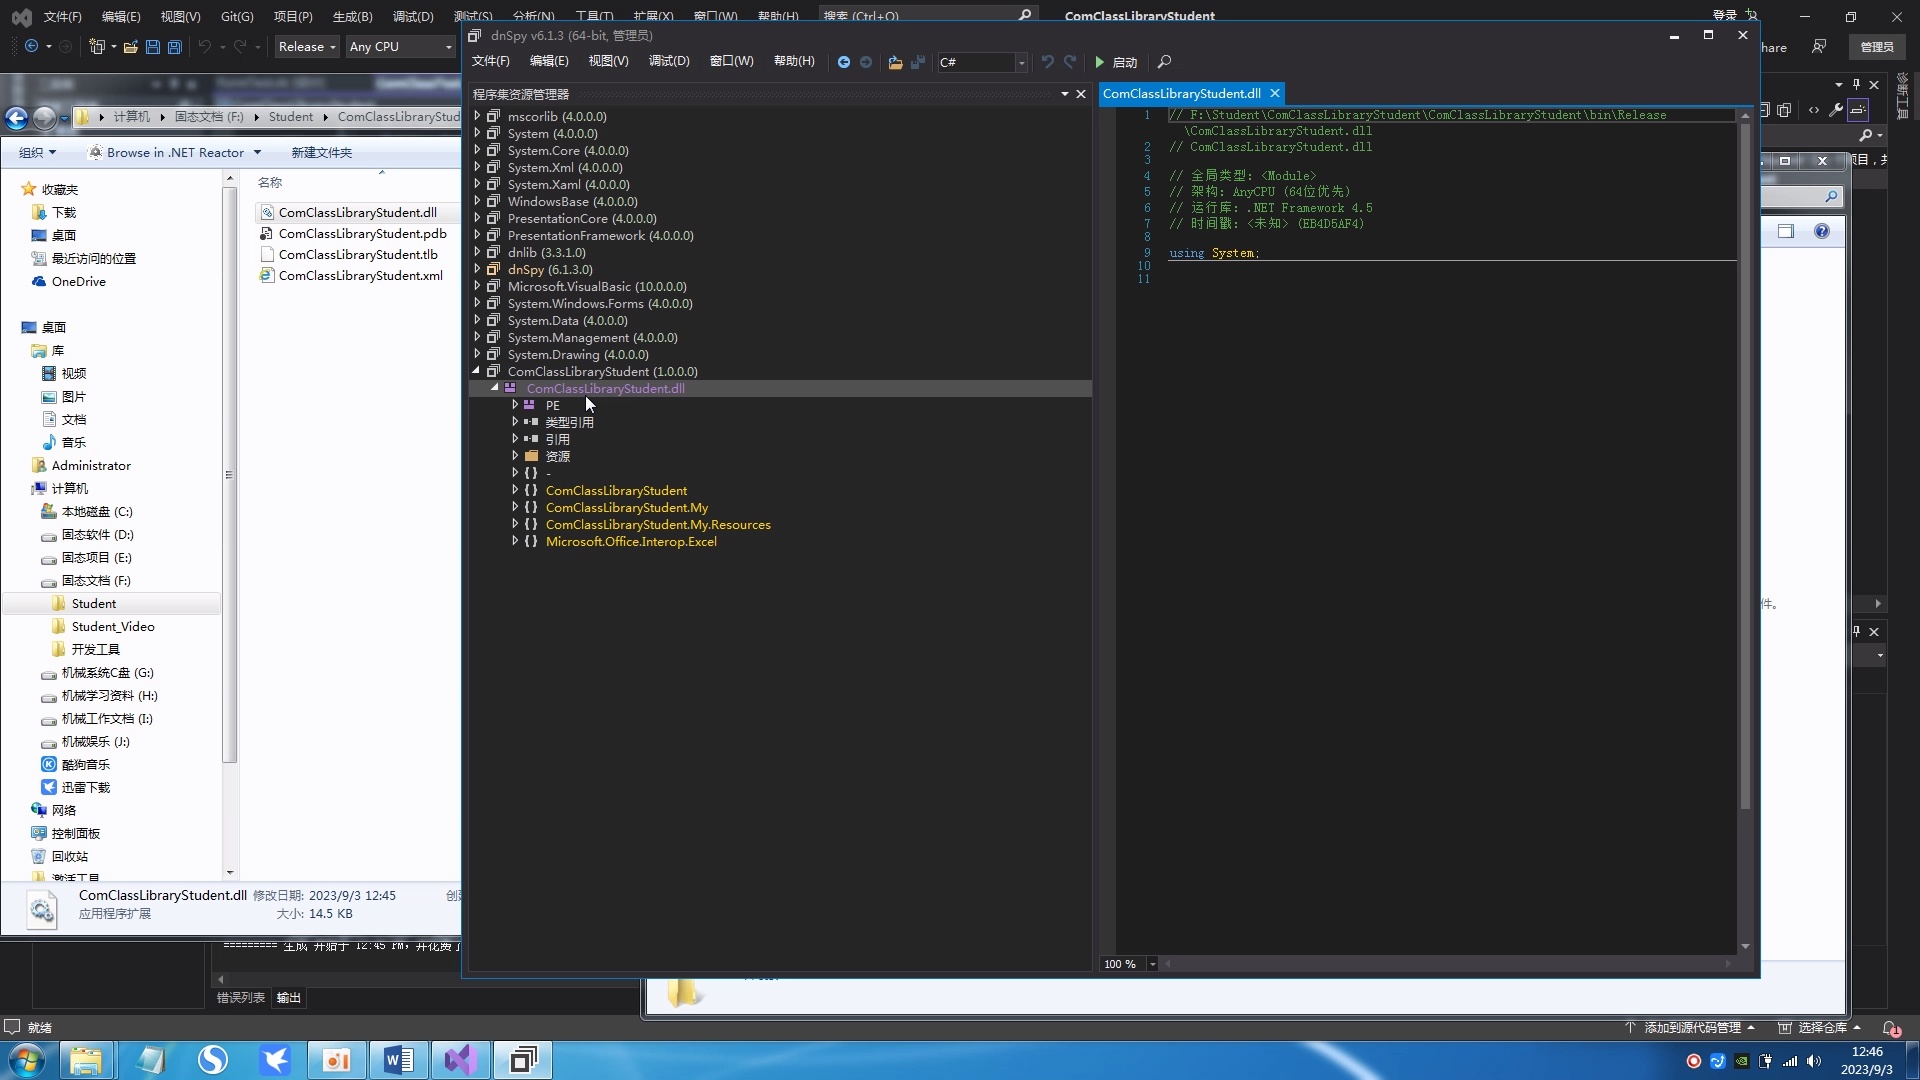The width and height of the screenshot is (1920, 1080).
Task: Click the dnSpy search magnifier icon
Action: point(1164,62)
